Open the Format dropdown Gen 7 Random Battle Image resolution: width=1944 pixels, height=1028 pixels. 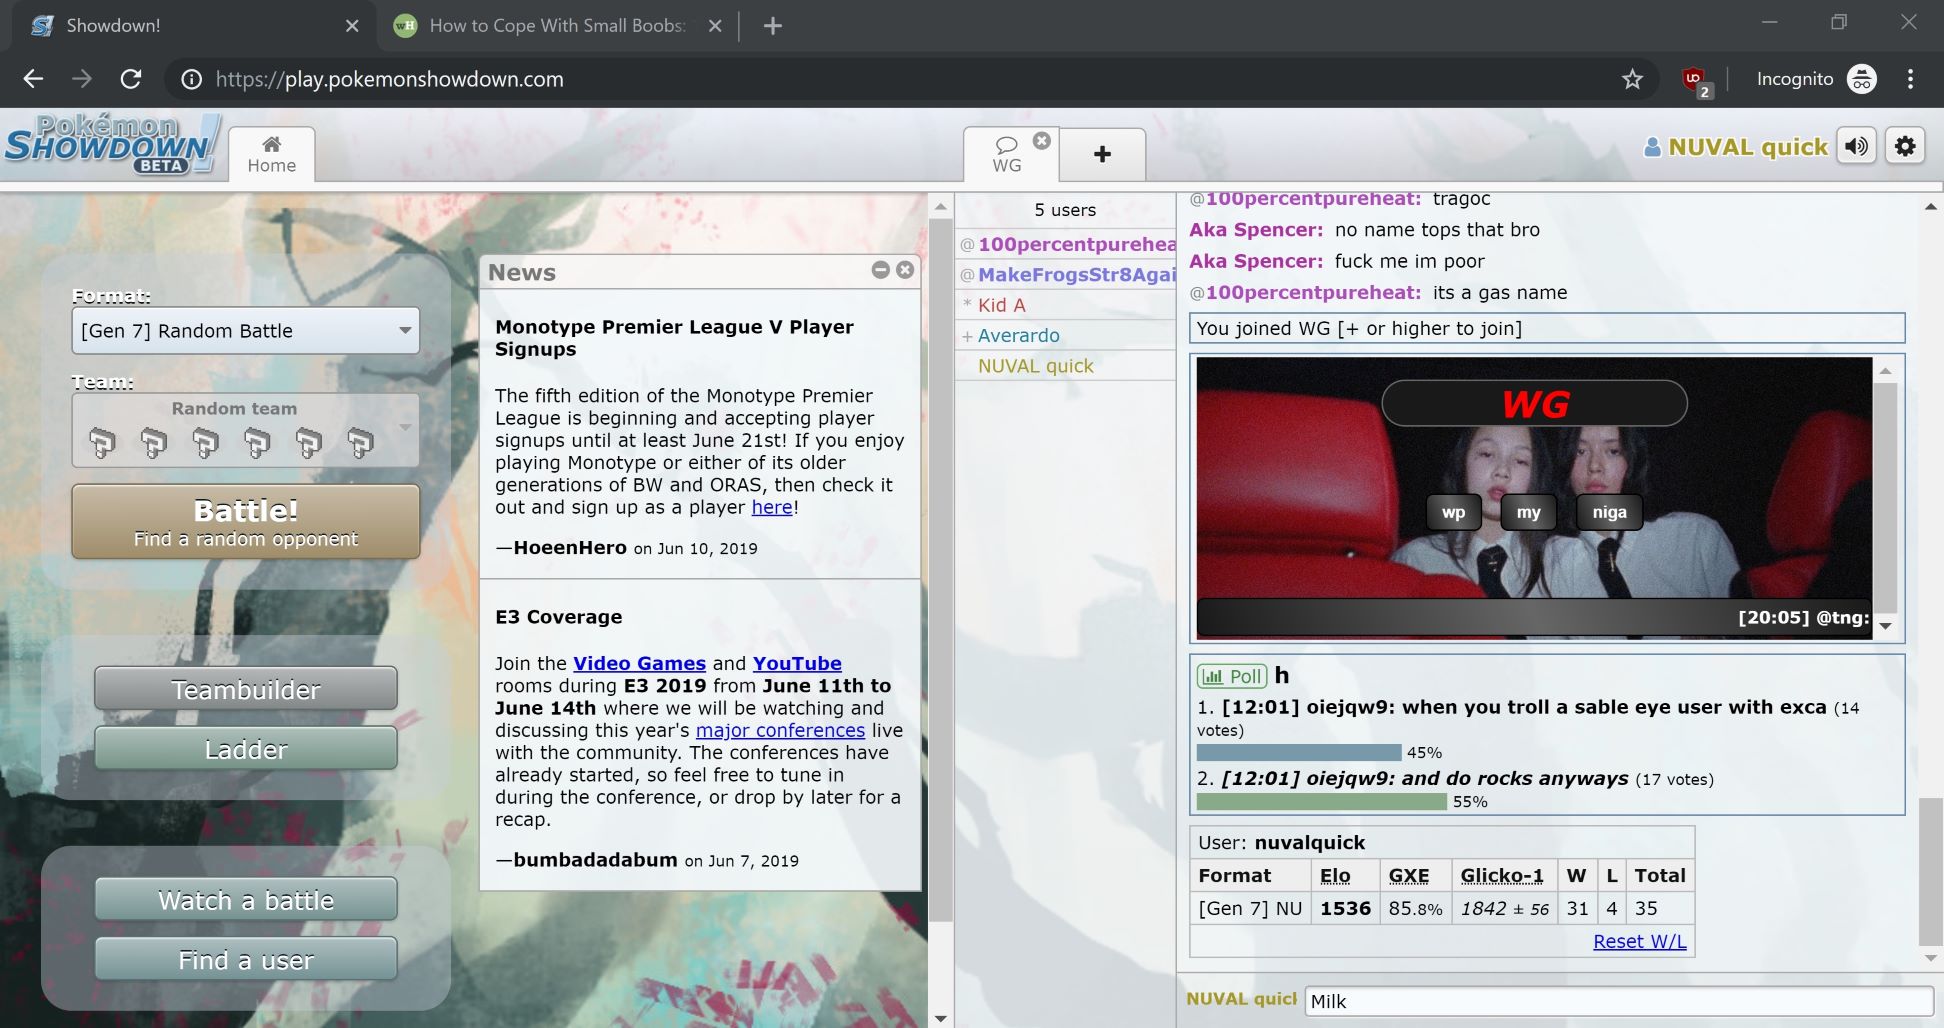point(245,331)
